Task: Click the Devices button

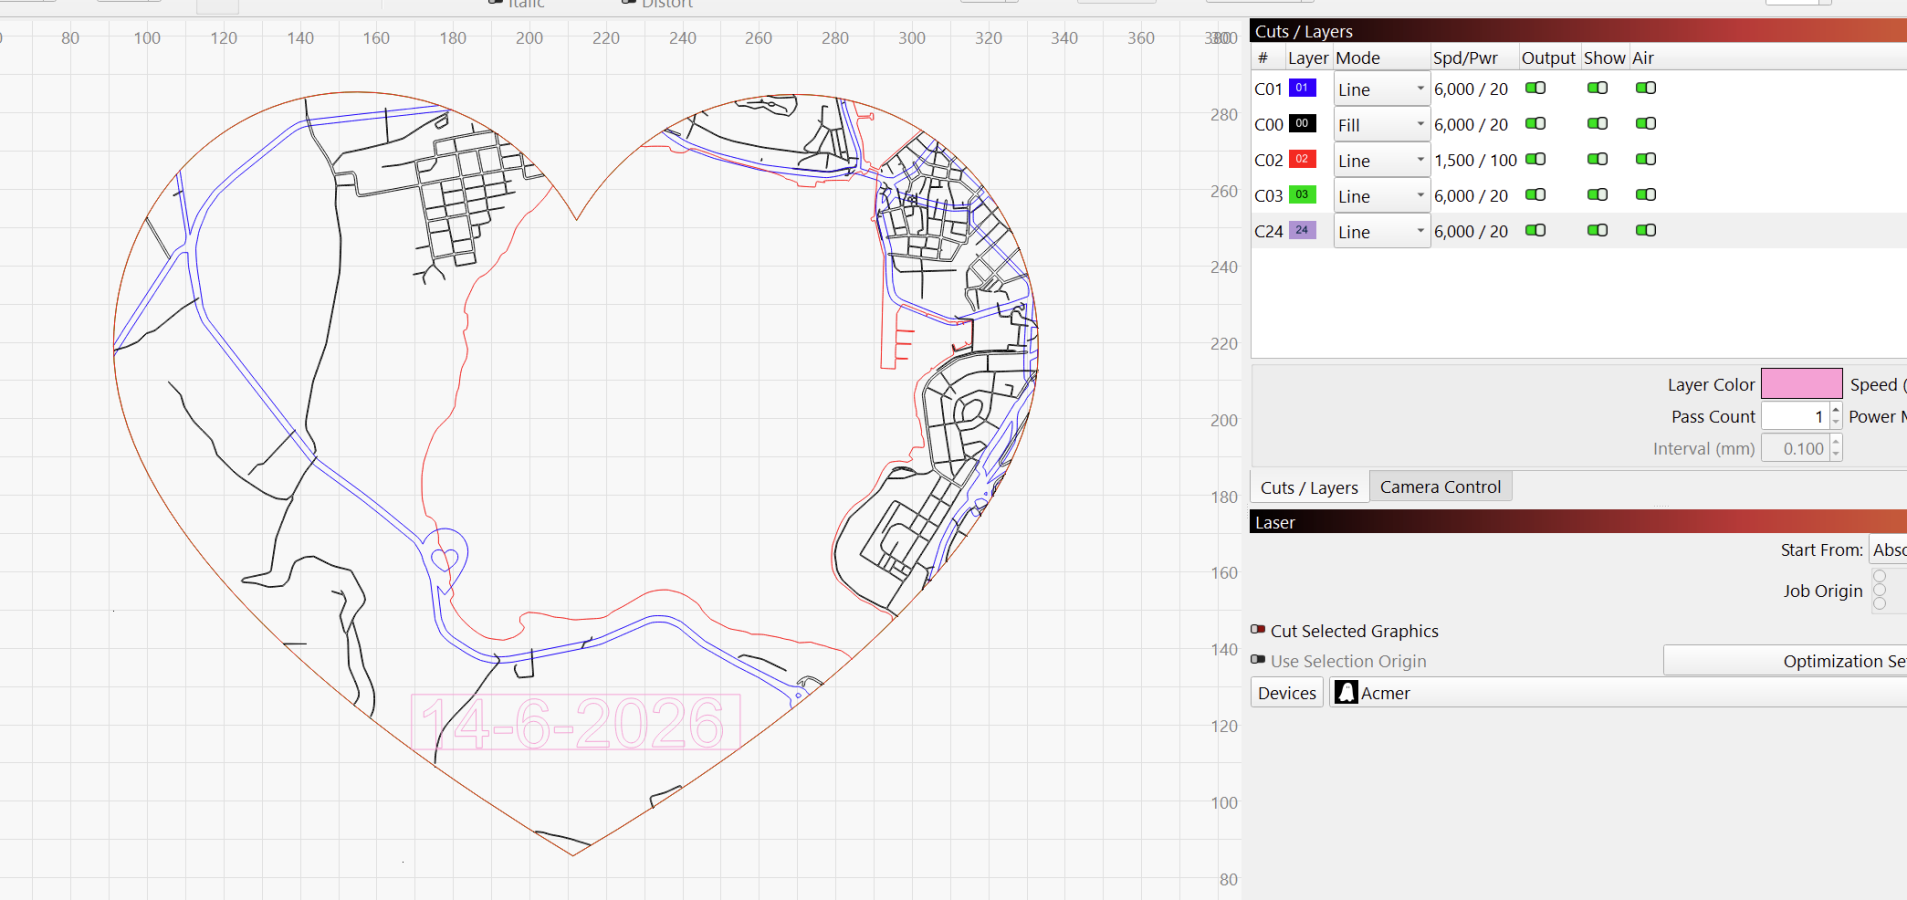Action: coord(1287,693)
